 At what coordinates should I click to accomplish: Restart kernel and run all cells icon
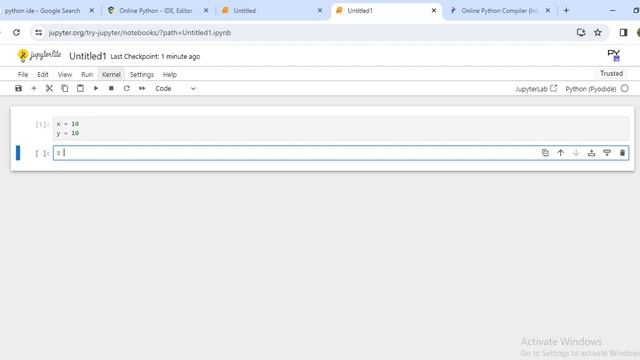tap(142, 88)
